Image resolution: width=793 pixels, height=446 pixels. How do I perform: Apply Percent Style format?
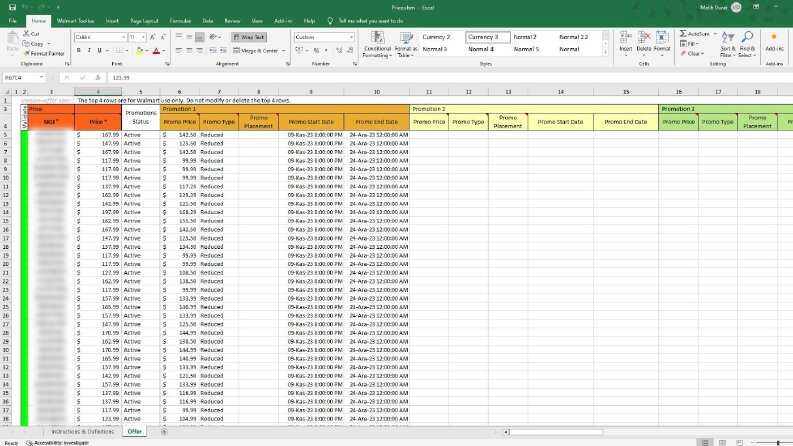(x=316, y=51)
